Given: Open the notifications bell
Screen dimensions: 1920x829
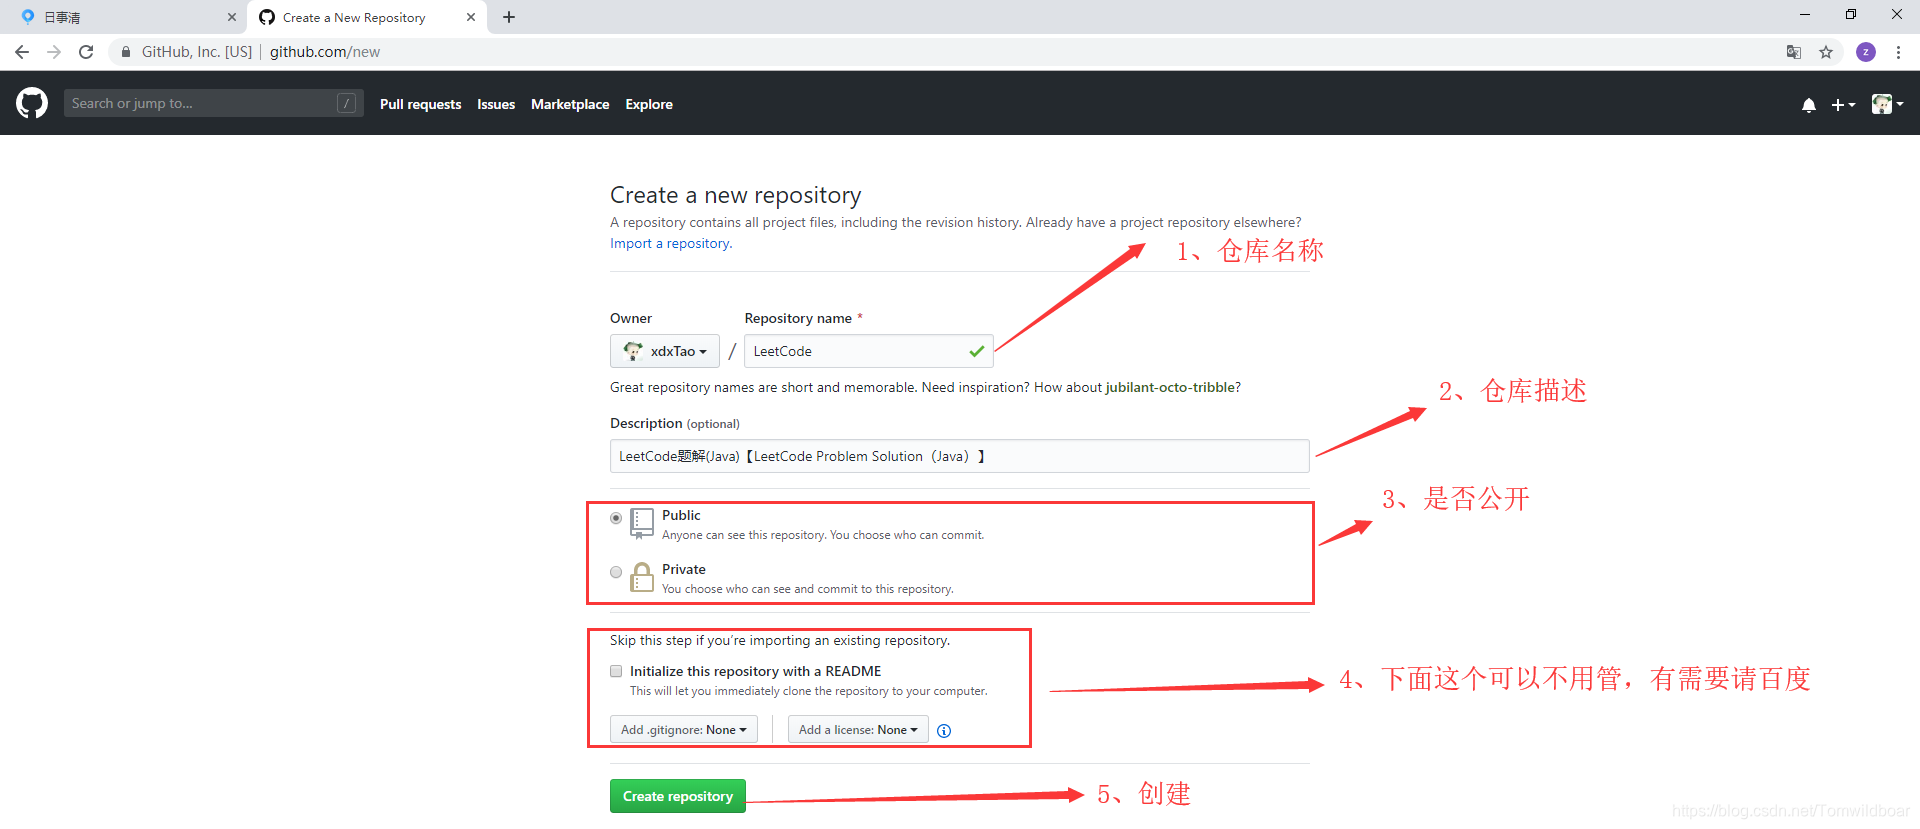Looking at the screenshot, I should [x=1808, y=104].
